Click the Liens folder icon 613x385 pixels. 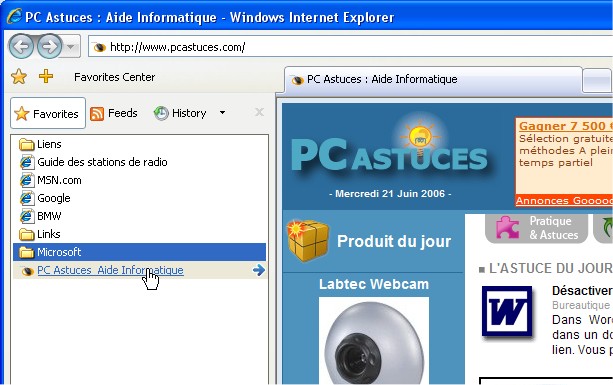[x=27, y=145]
